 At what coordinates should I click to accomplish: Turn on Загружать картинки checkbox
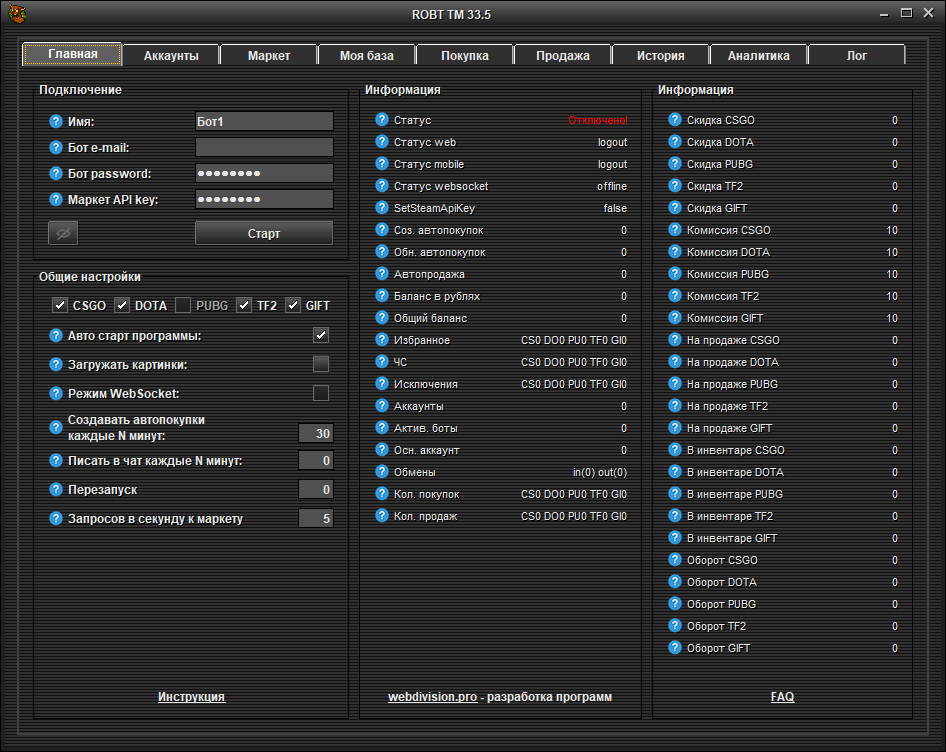pos(321,364)
